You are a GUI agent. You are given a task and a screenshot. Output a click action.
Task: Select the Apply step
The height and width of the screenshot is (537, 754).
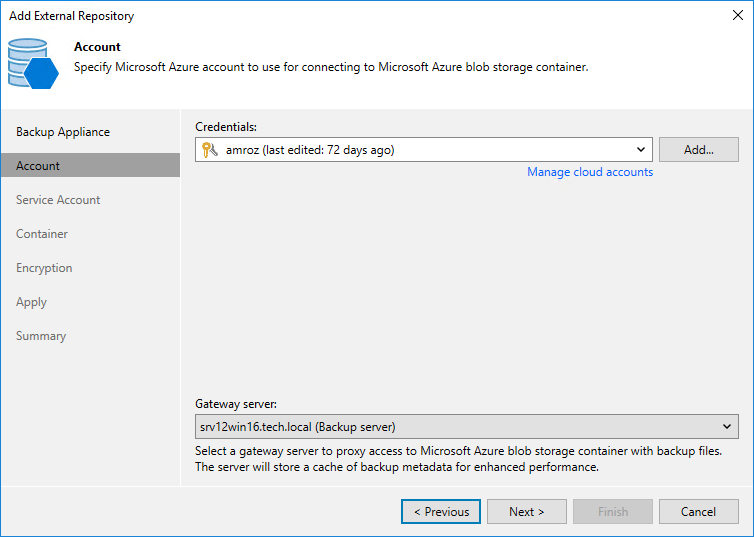(x=31, y=302)
